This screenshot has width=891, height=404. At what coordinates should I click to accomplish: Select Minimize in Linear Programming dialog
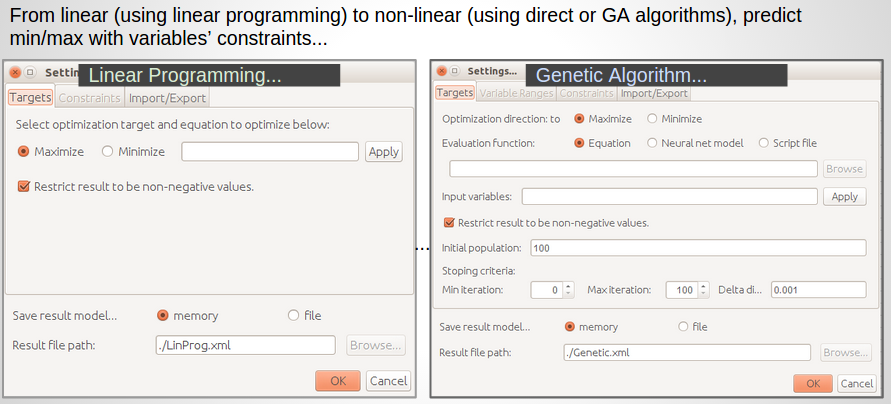(107, 152)
